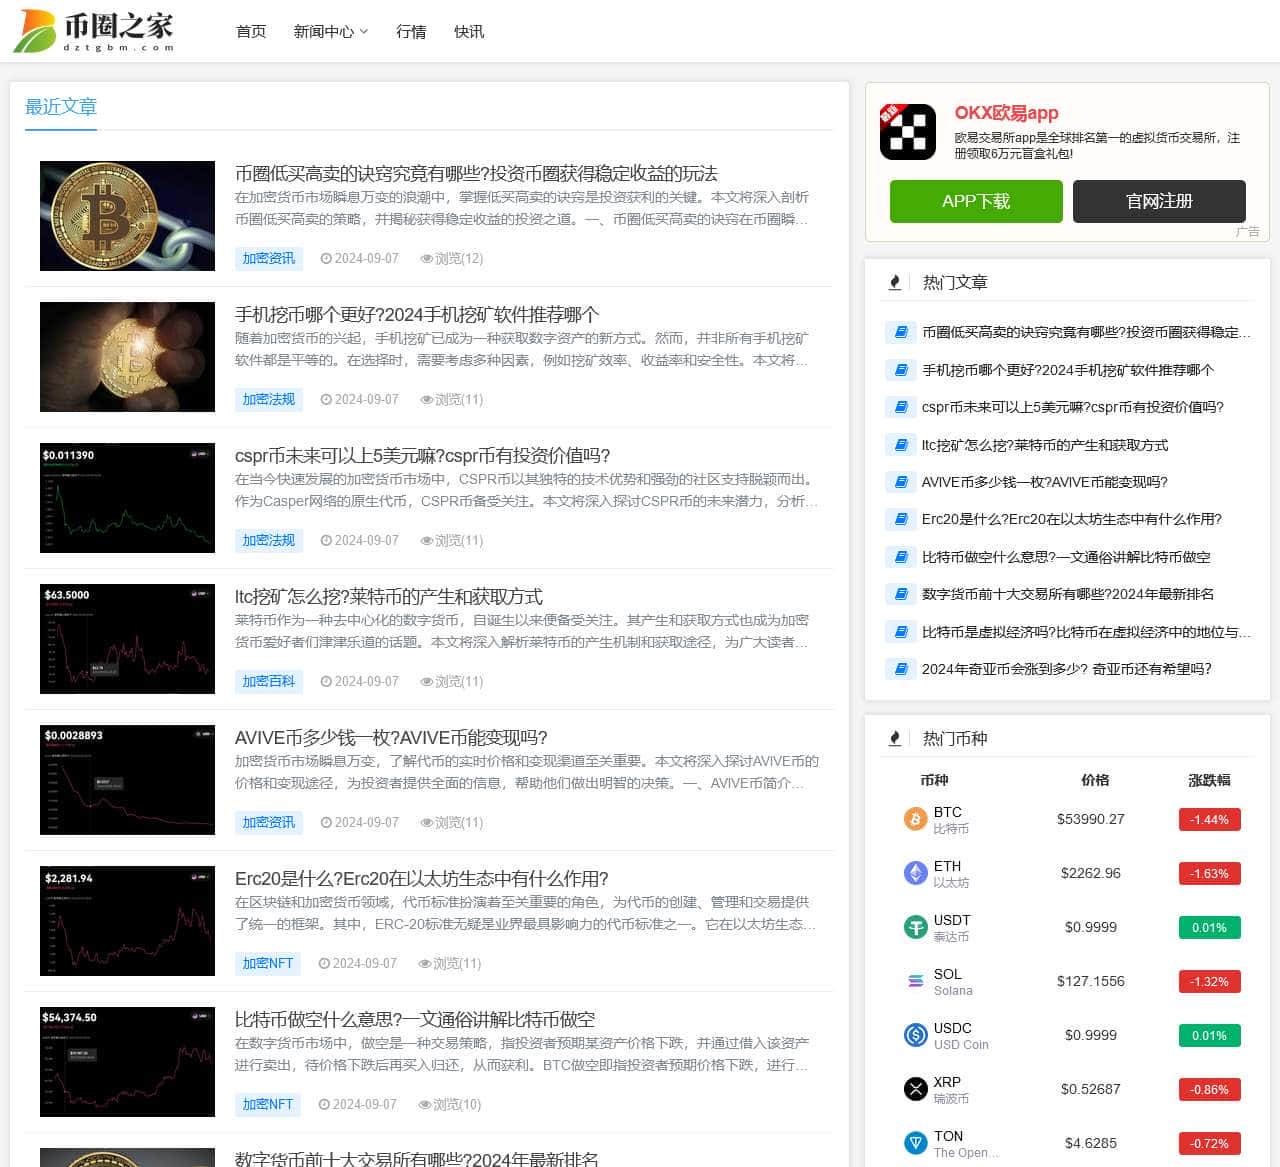The image size is (1280, 1167).
Task: Expand the 新闻中心 dropdown menu
Action: (331, 32)
